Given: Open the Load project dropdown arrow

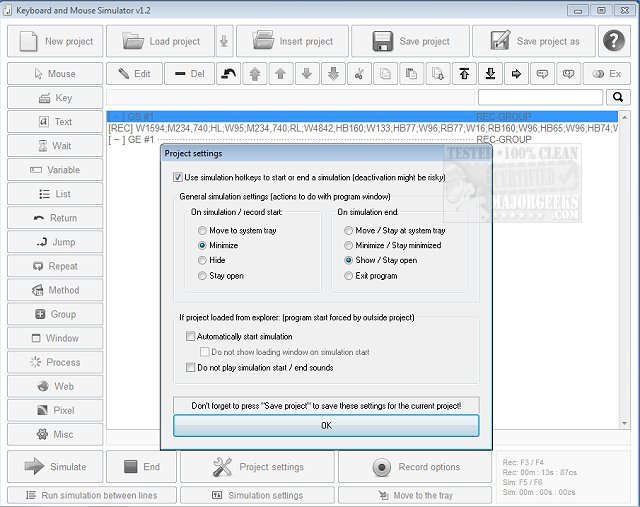Looking at the screenshot, I should coord(224,42).
